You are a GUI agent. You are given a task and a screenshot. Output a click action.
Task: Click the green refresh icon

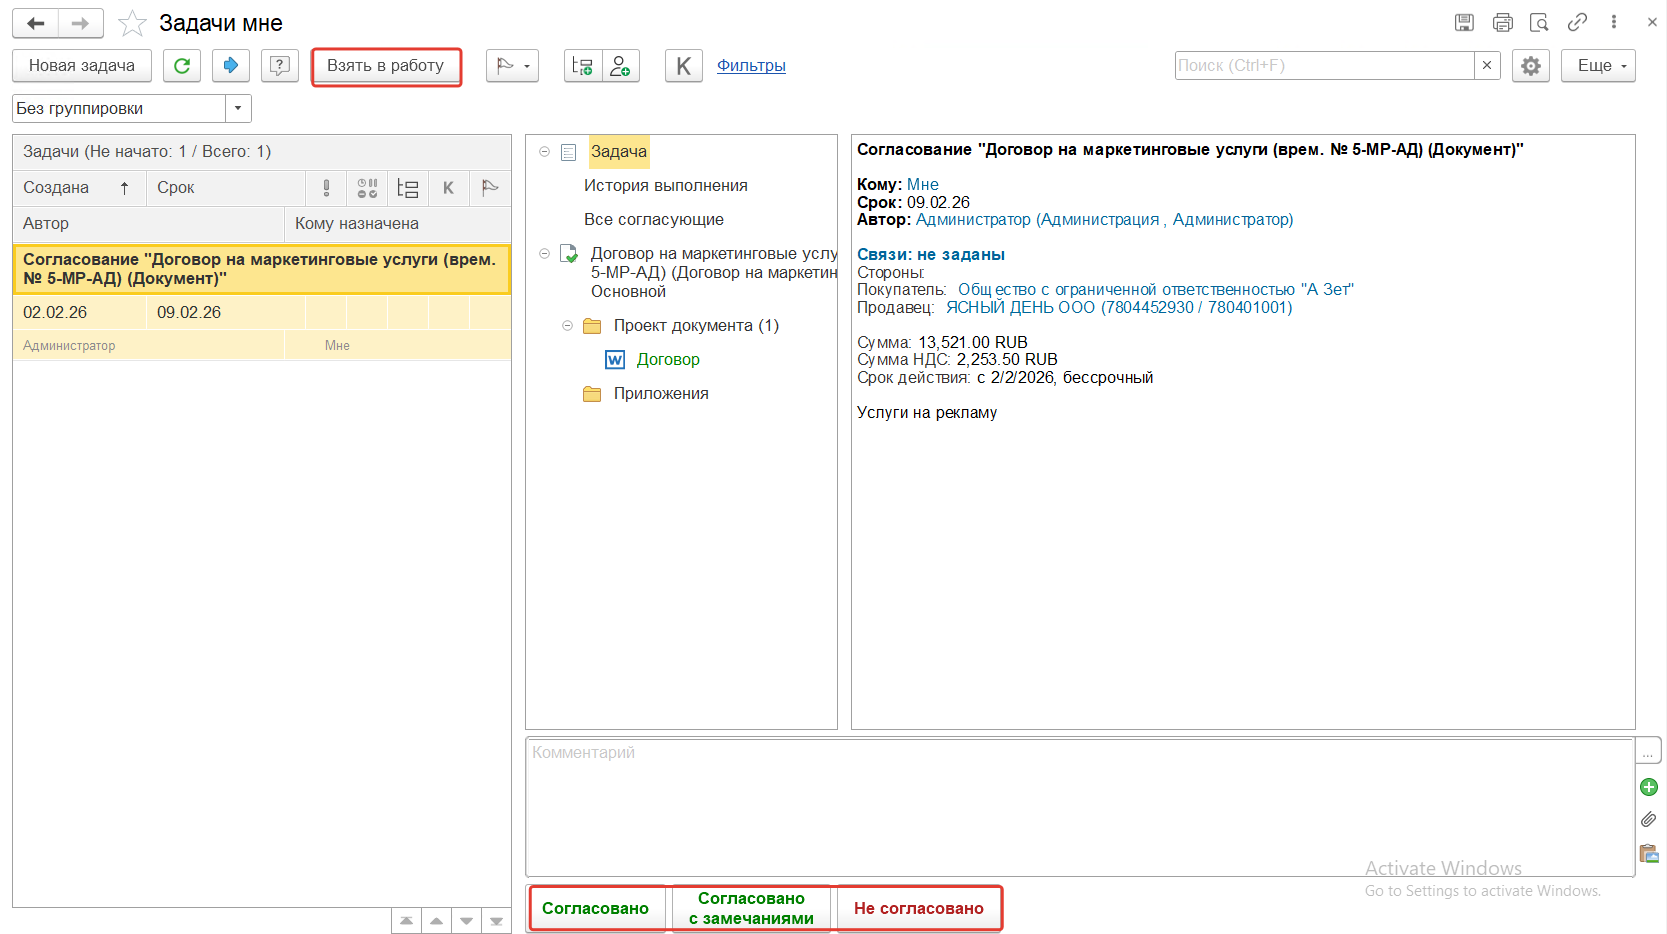(182, 66)
